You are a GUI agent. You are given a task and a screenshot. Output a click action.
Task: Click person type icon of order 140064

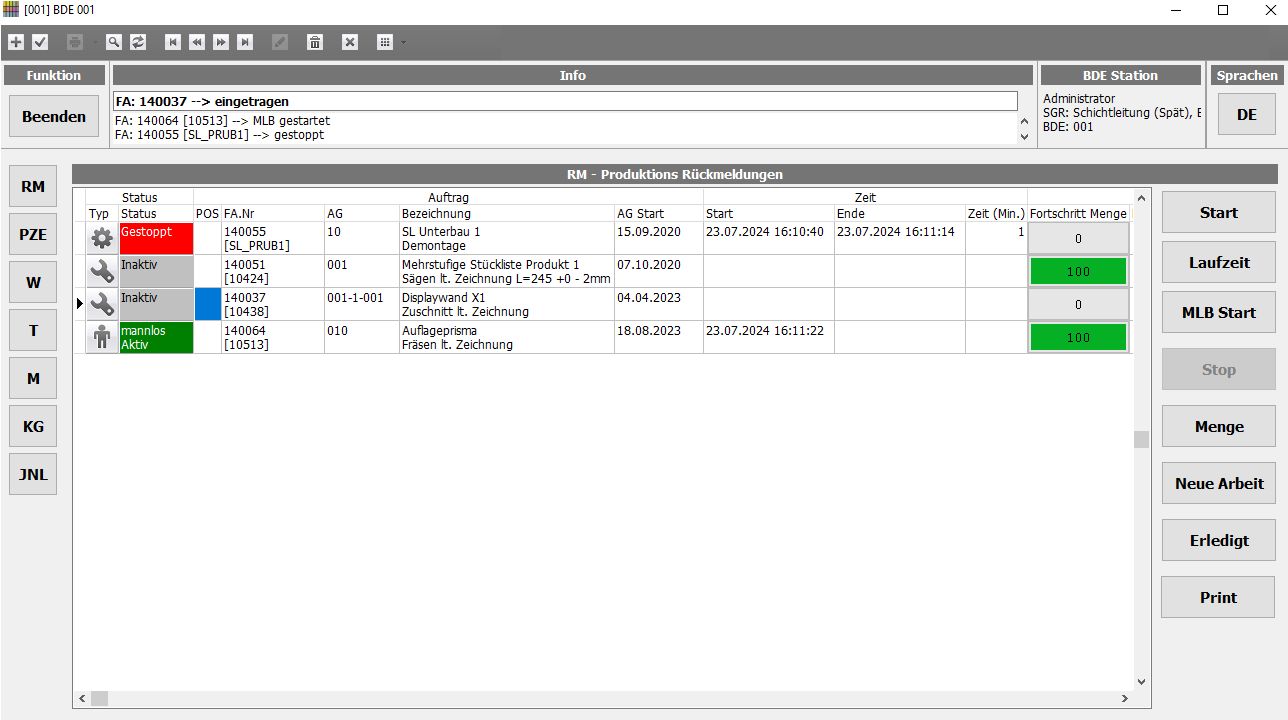click(102, 337)
